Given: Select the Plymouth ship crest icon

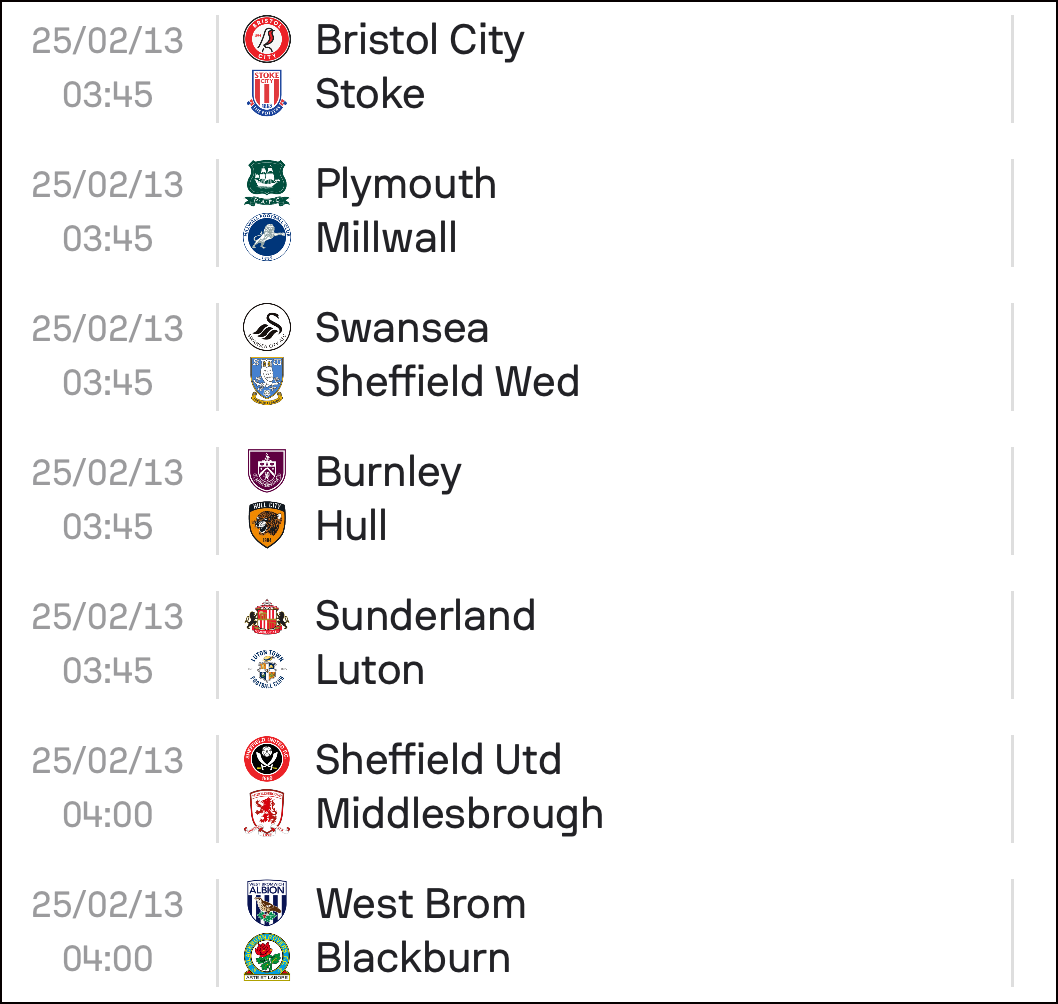Looking at the screenshot, I should coord(267,184).
